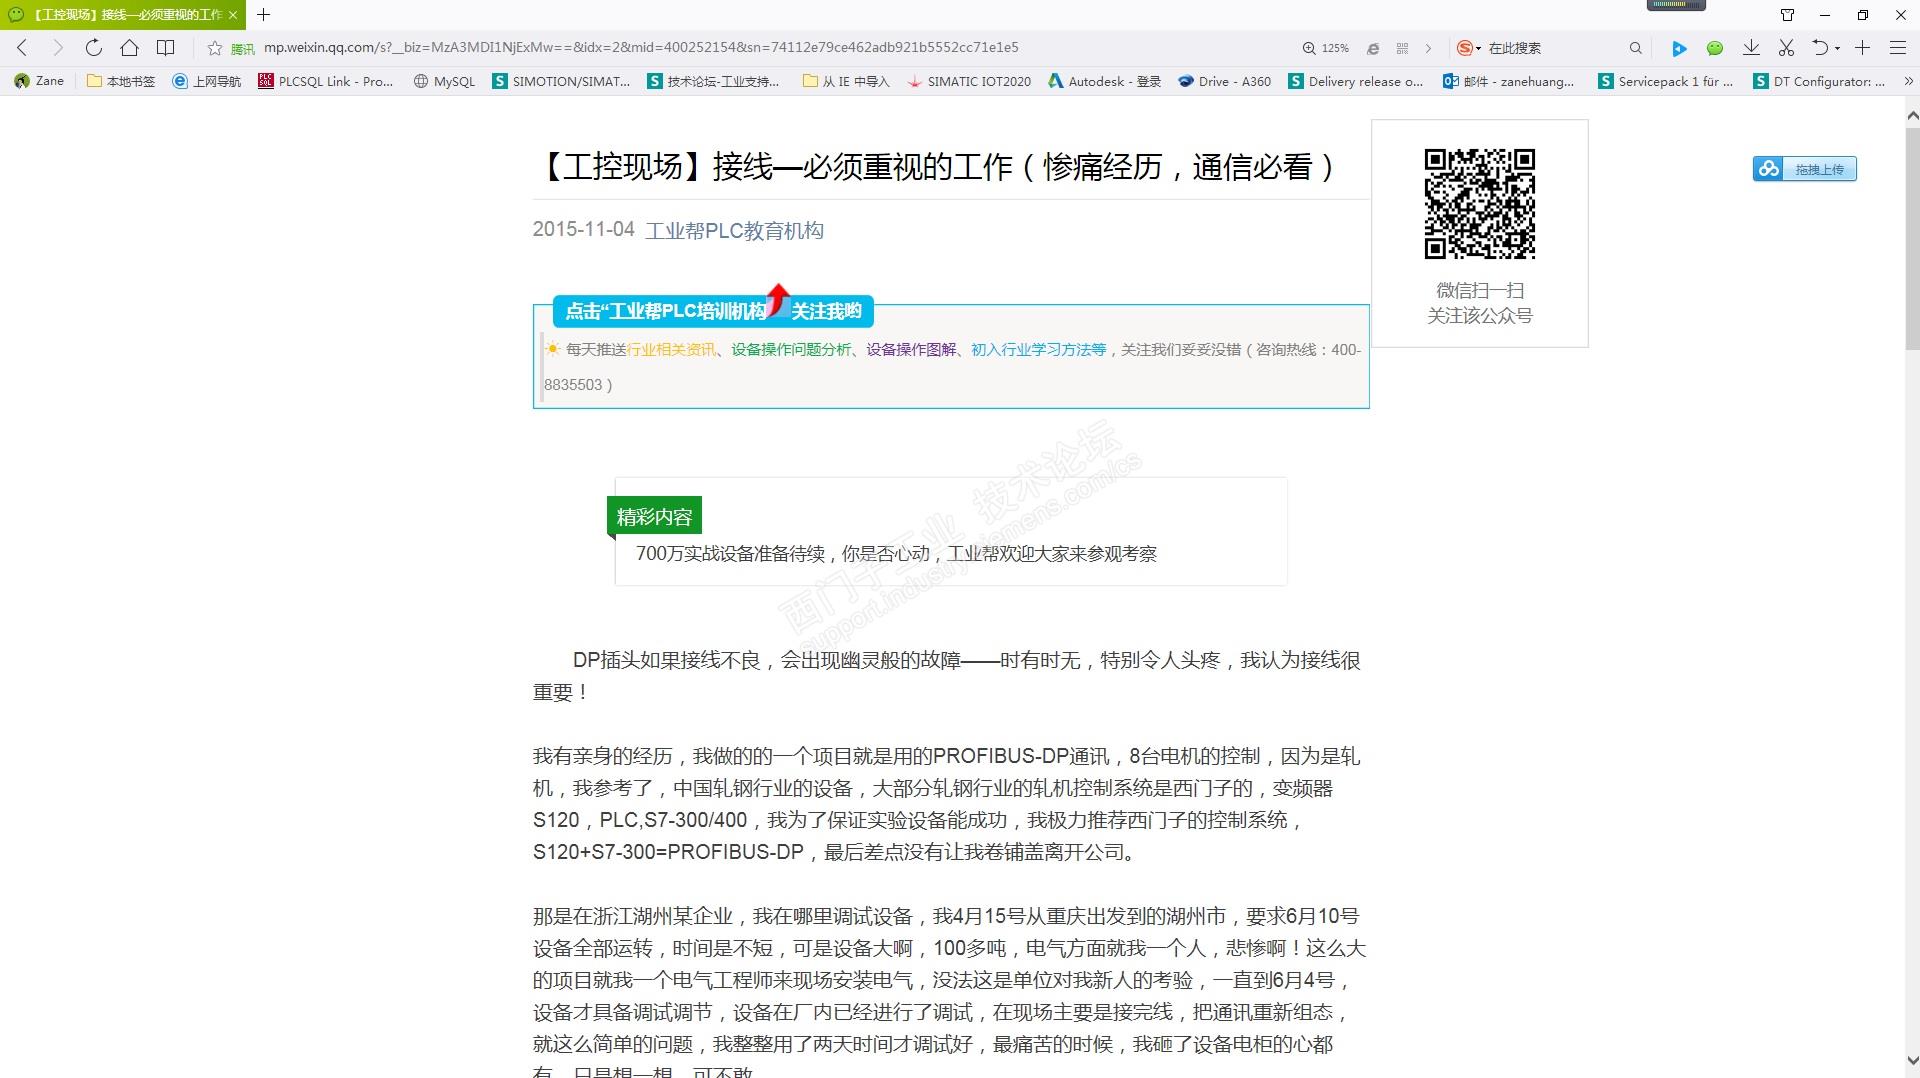Screen dimensions: 1920x1078
Task: Click the vertical scrollbar thumb
Action: [x=1911, y=238]
